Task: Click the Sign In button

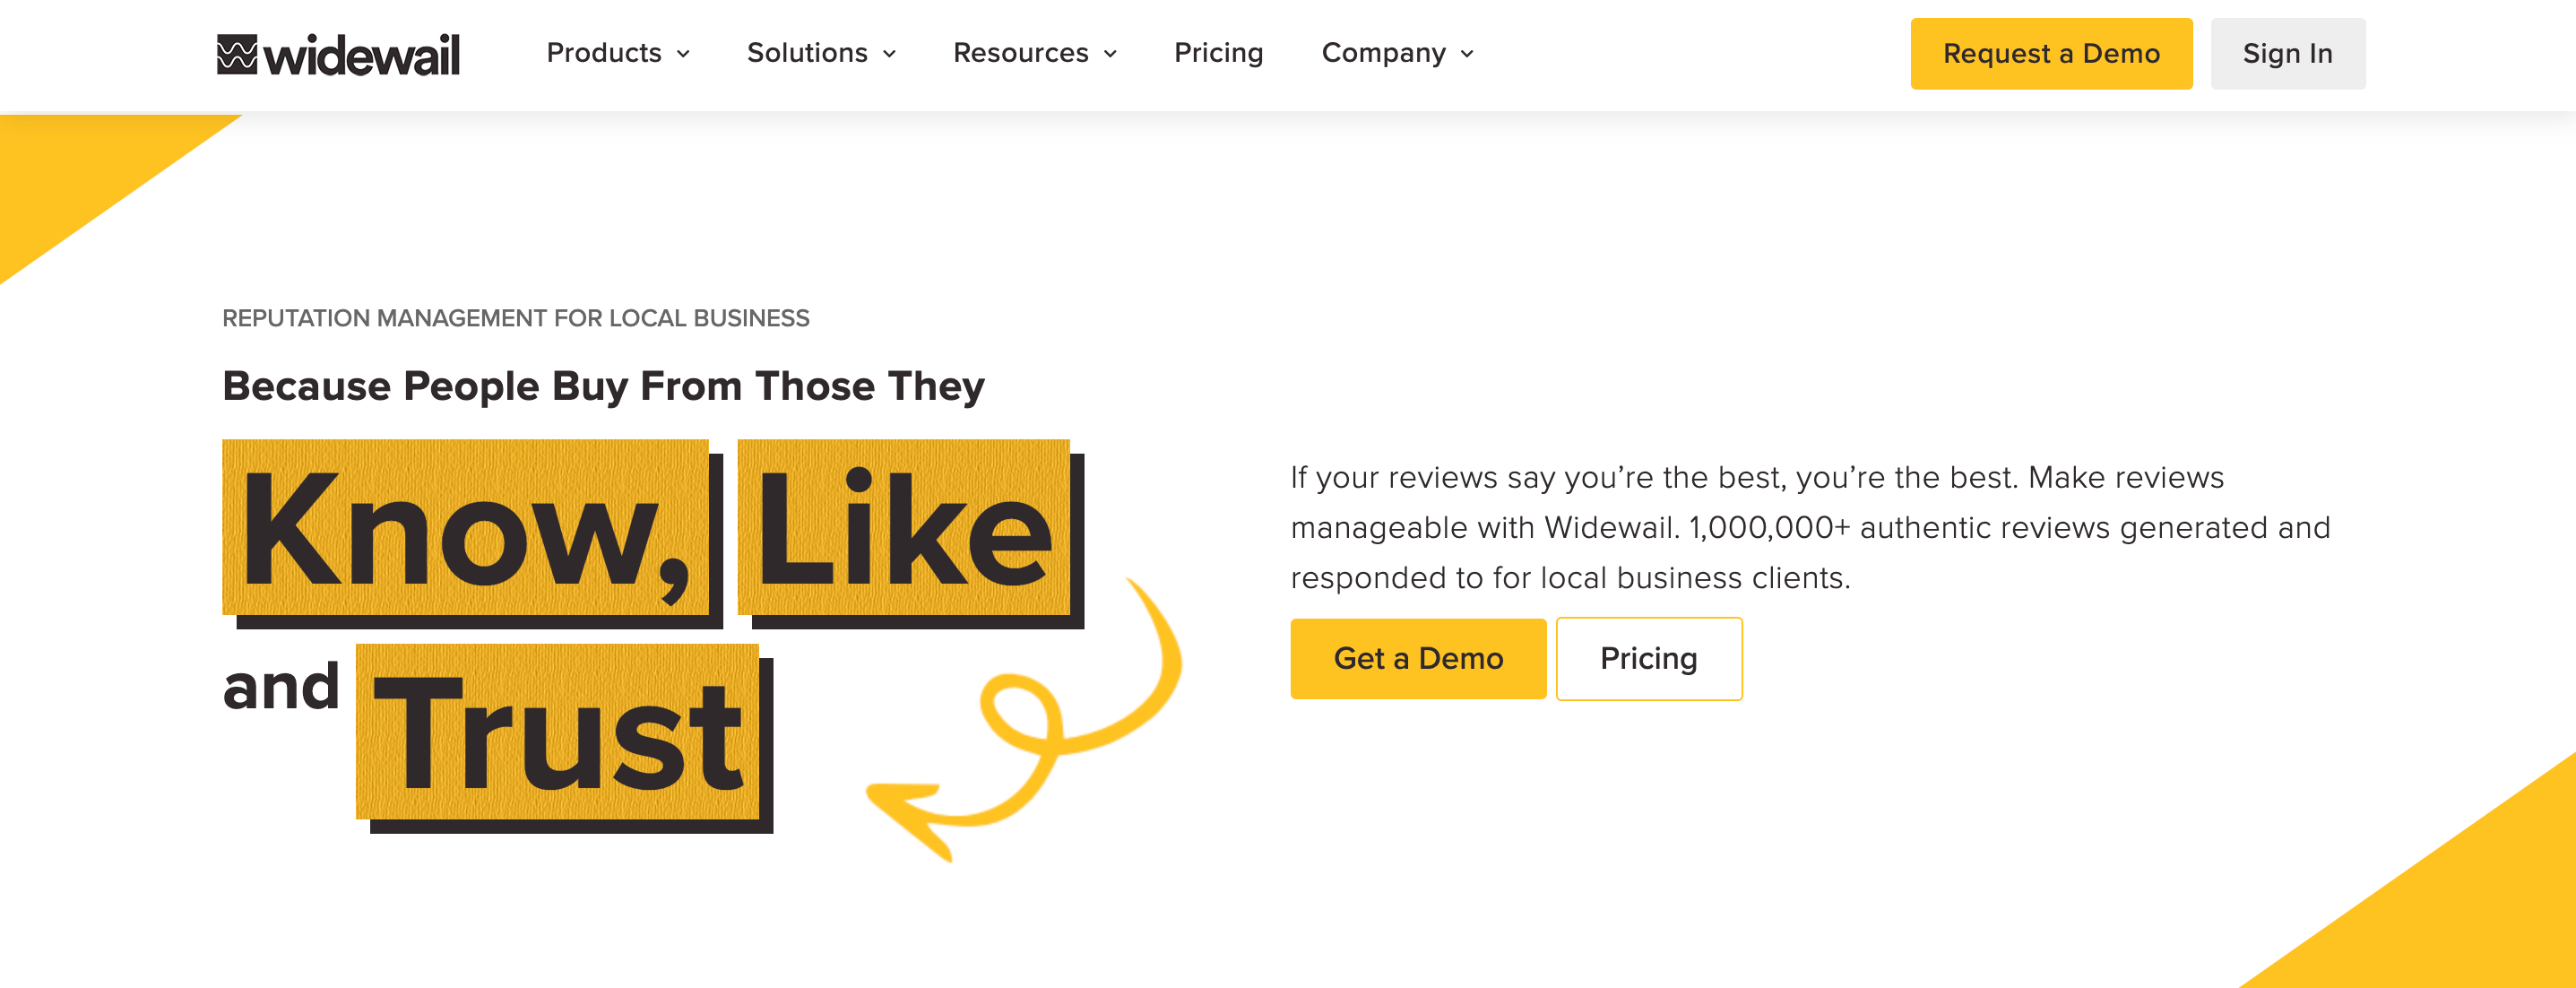Action: pyautogui.click(x=2287, y=54)
